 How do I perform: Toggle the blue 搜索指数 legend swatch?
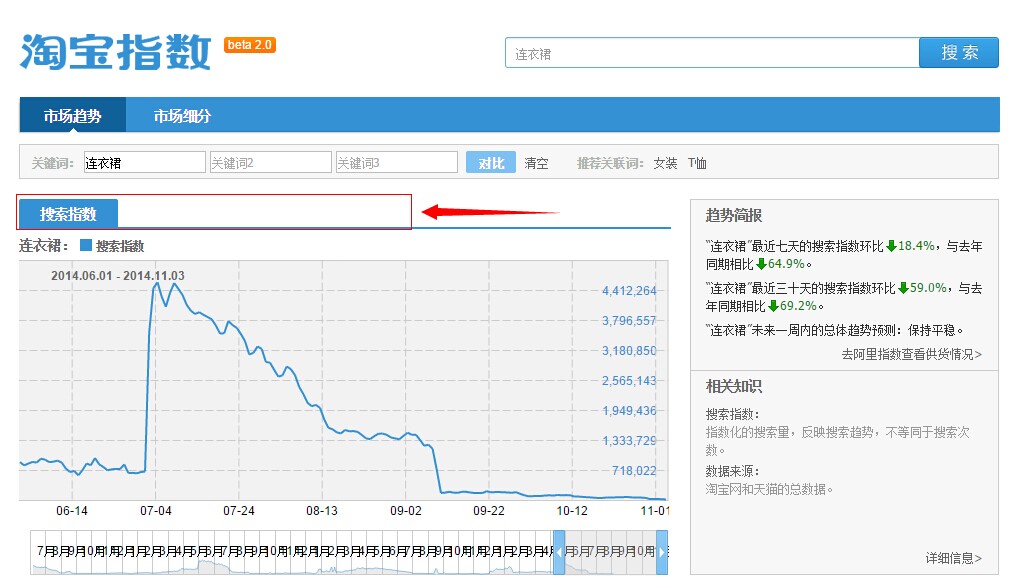86,245
